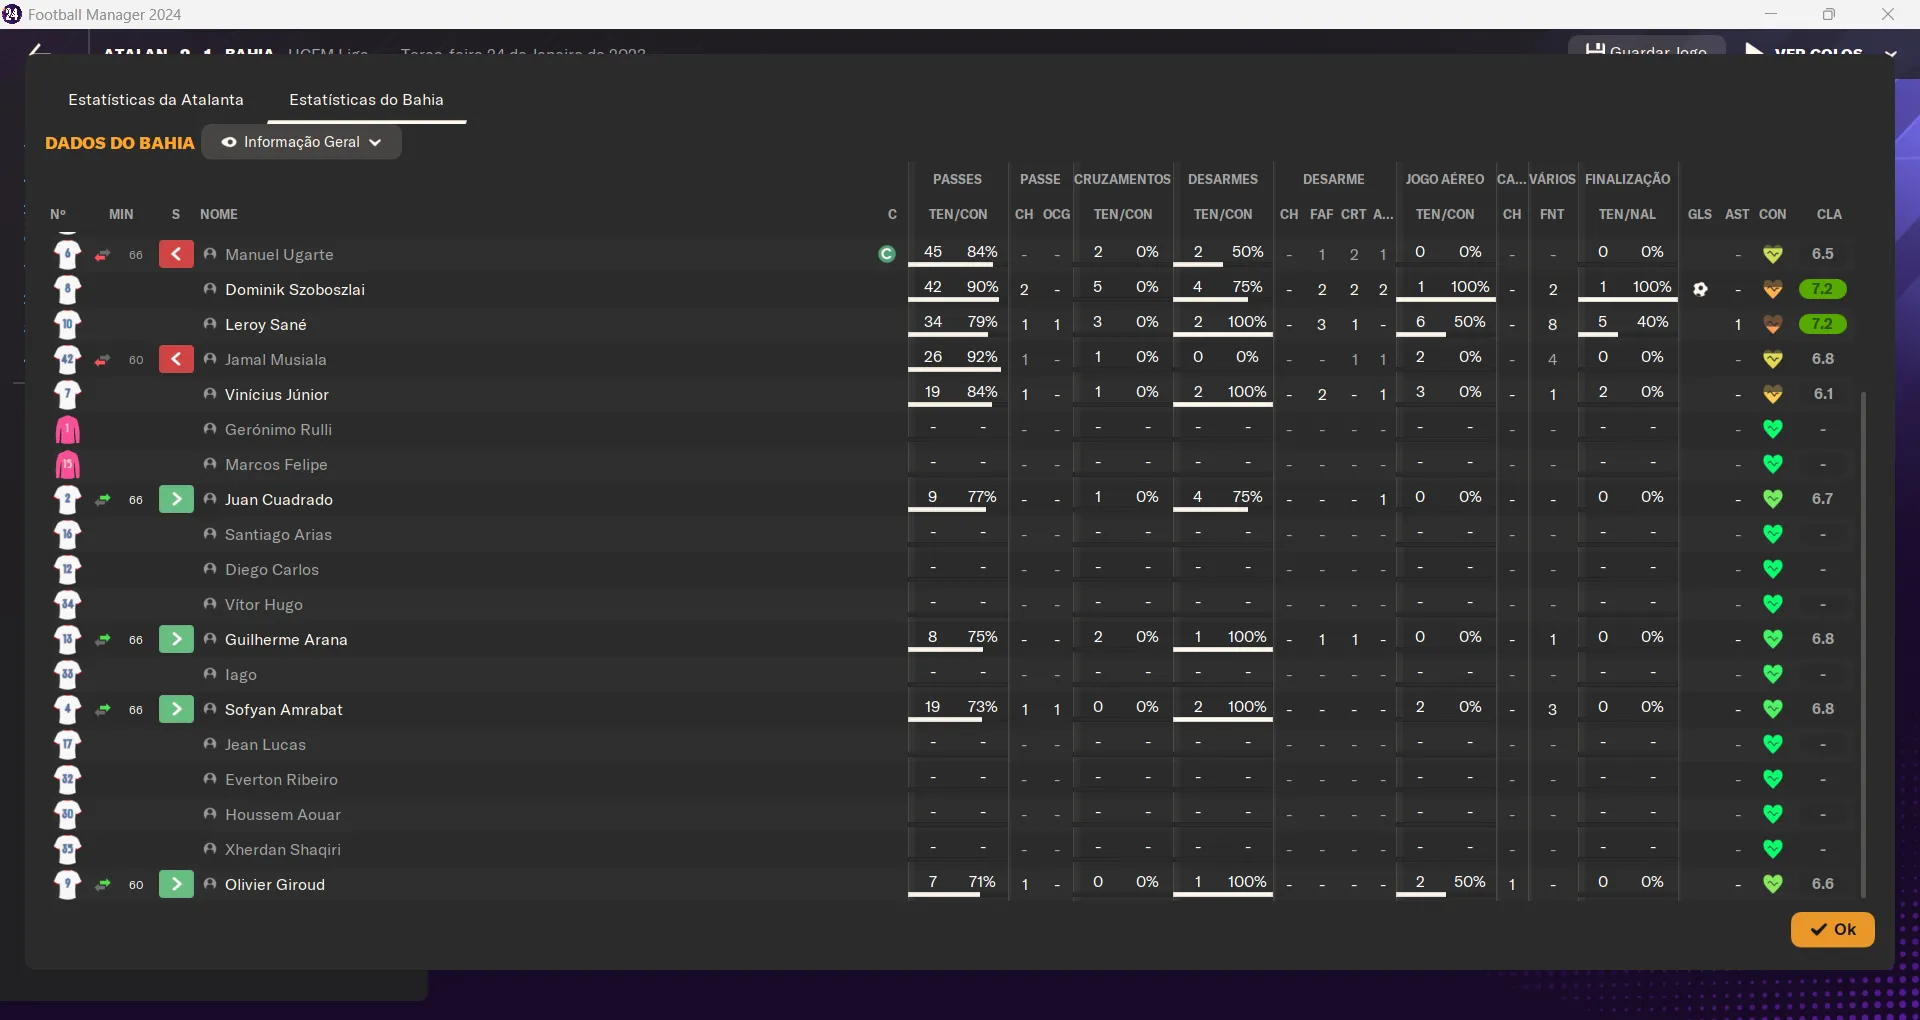Sort by PASSES TEN/CON column header
Screen dimensions: 1920x1020
pos(957,214)
